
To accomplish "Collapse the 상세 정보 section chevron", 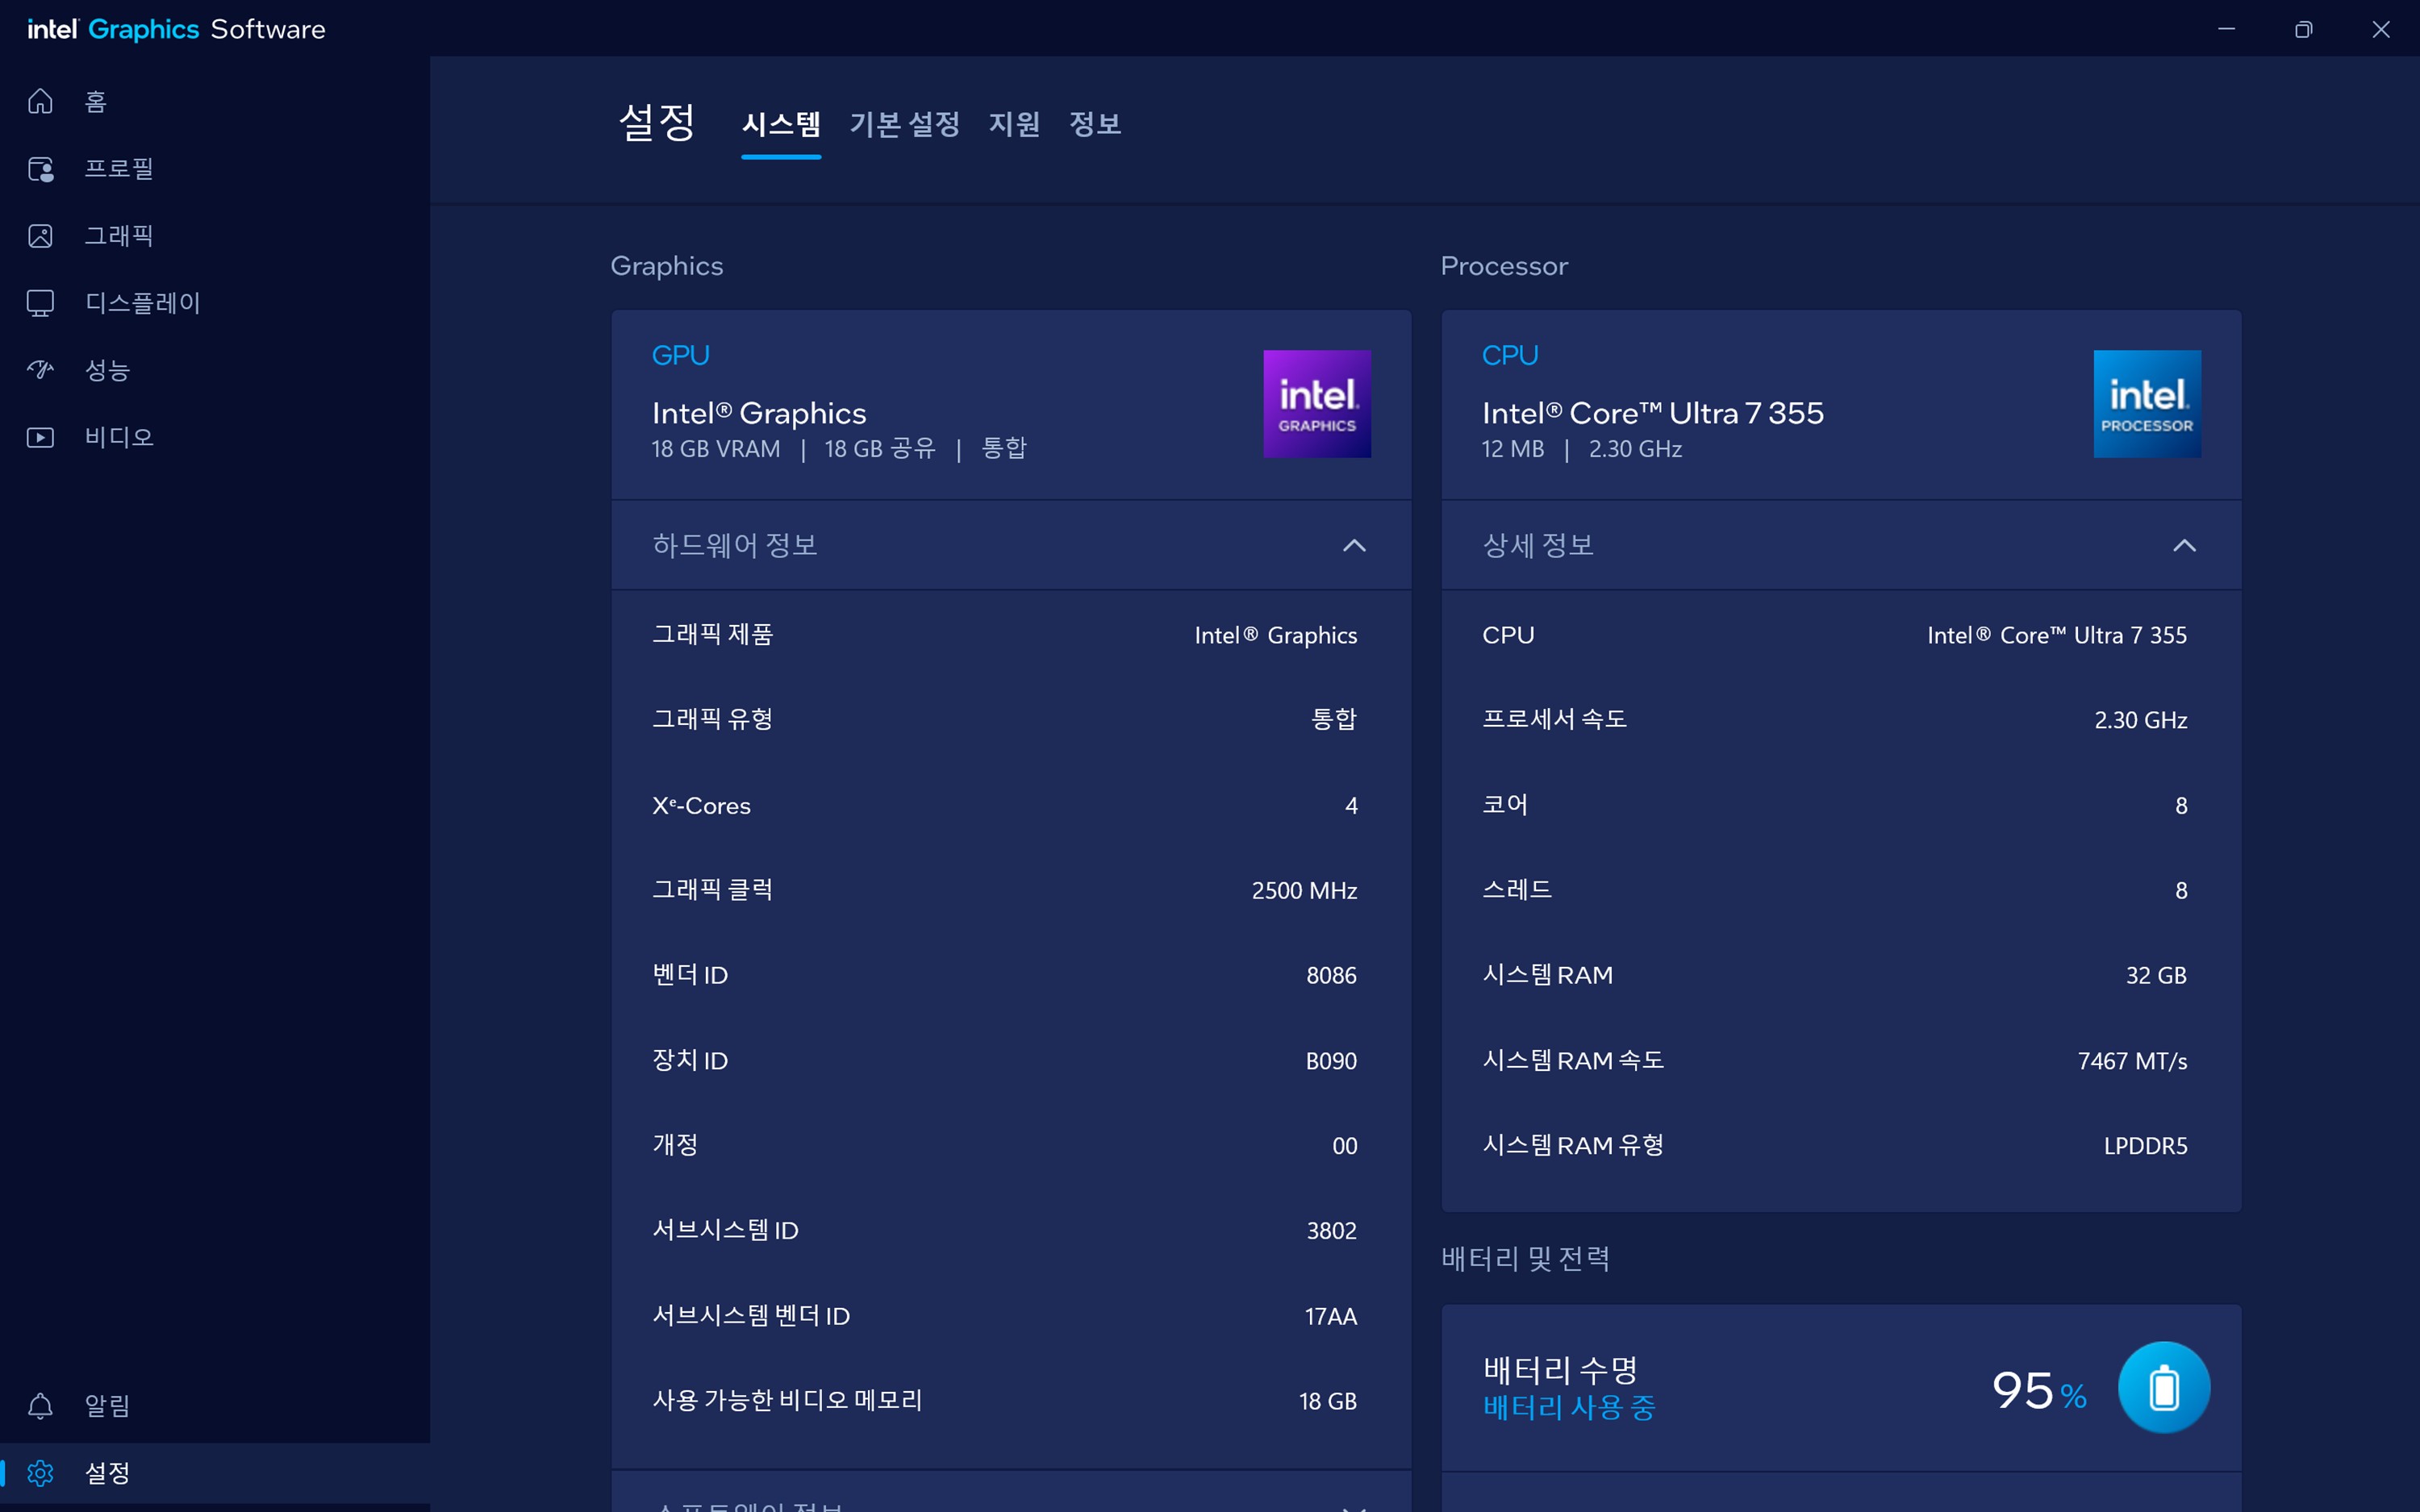I will pos(2184,545).
